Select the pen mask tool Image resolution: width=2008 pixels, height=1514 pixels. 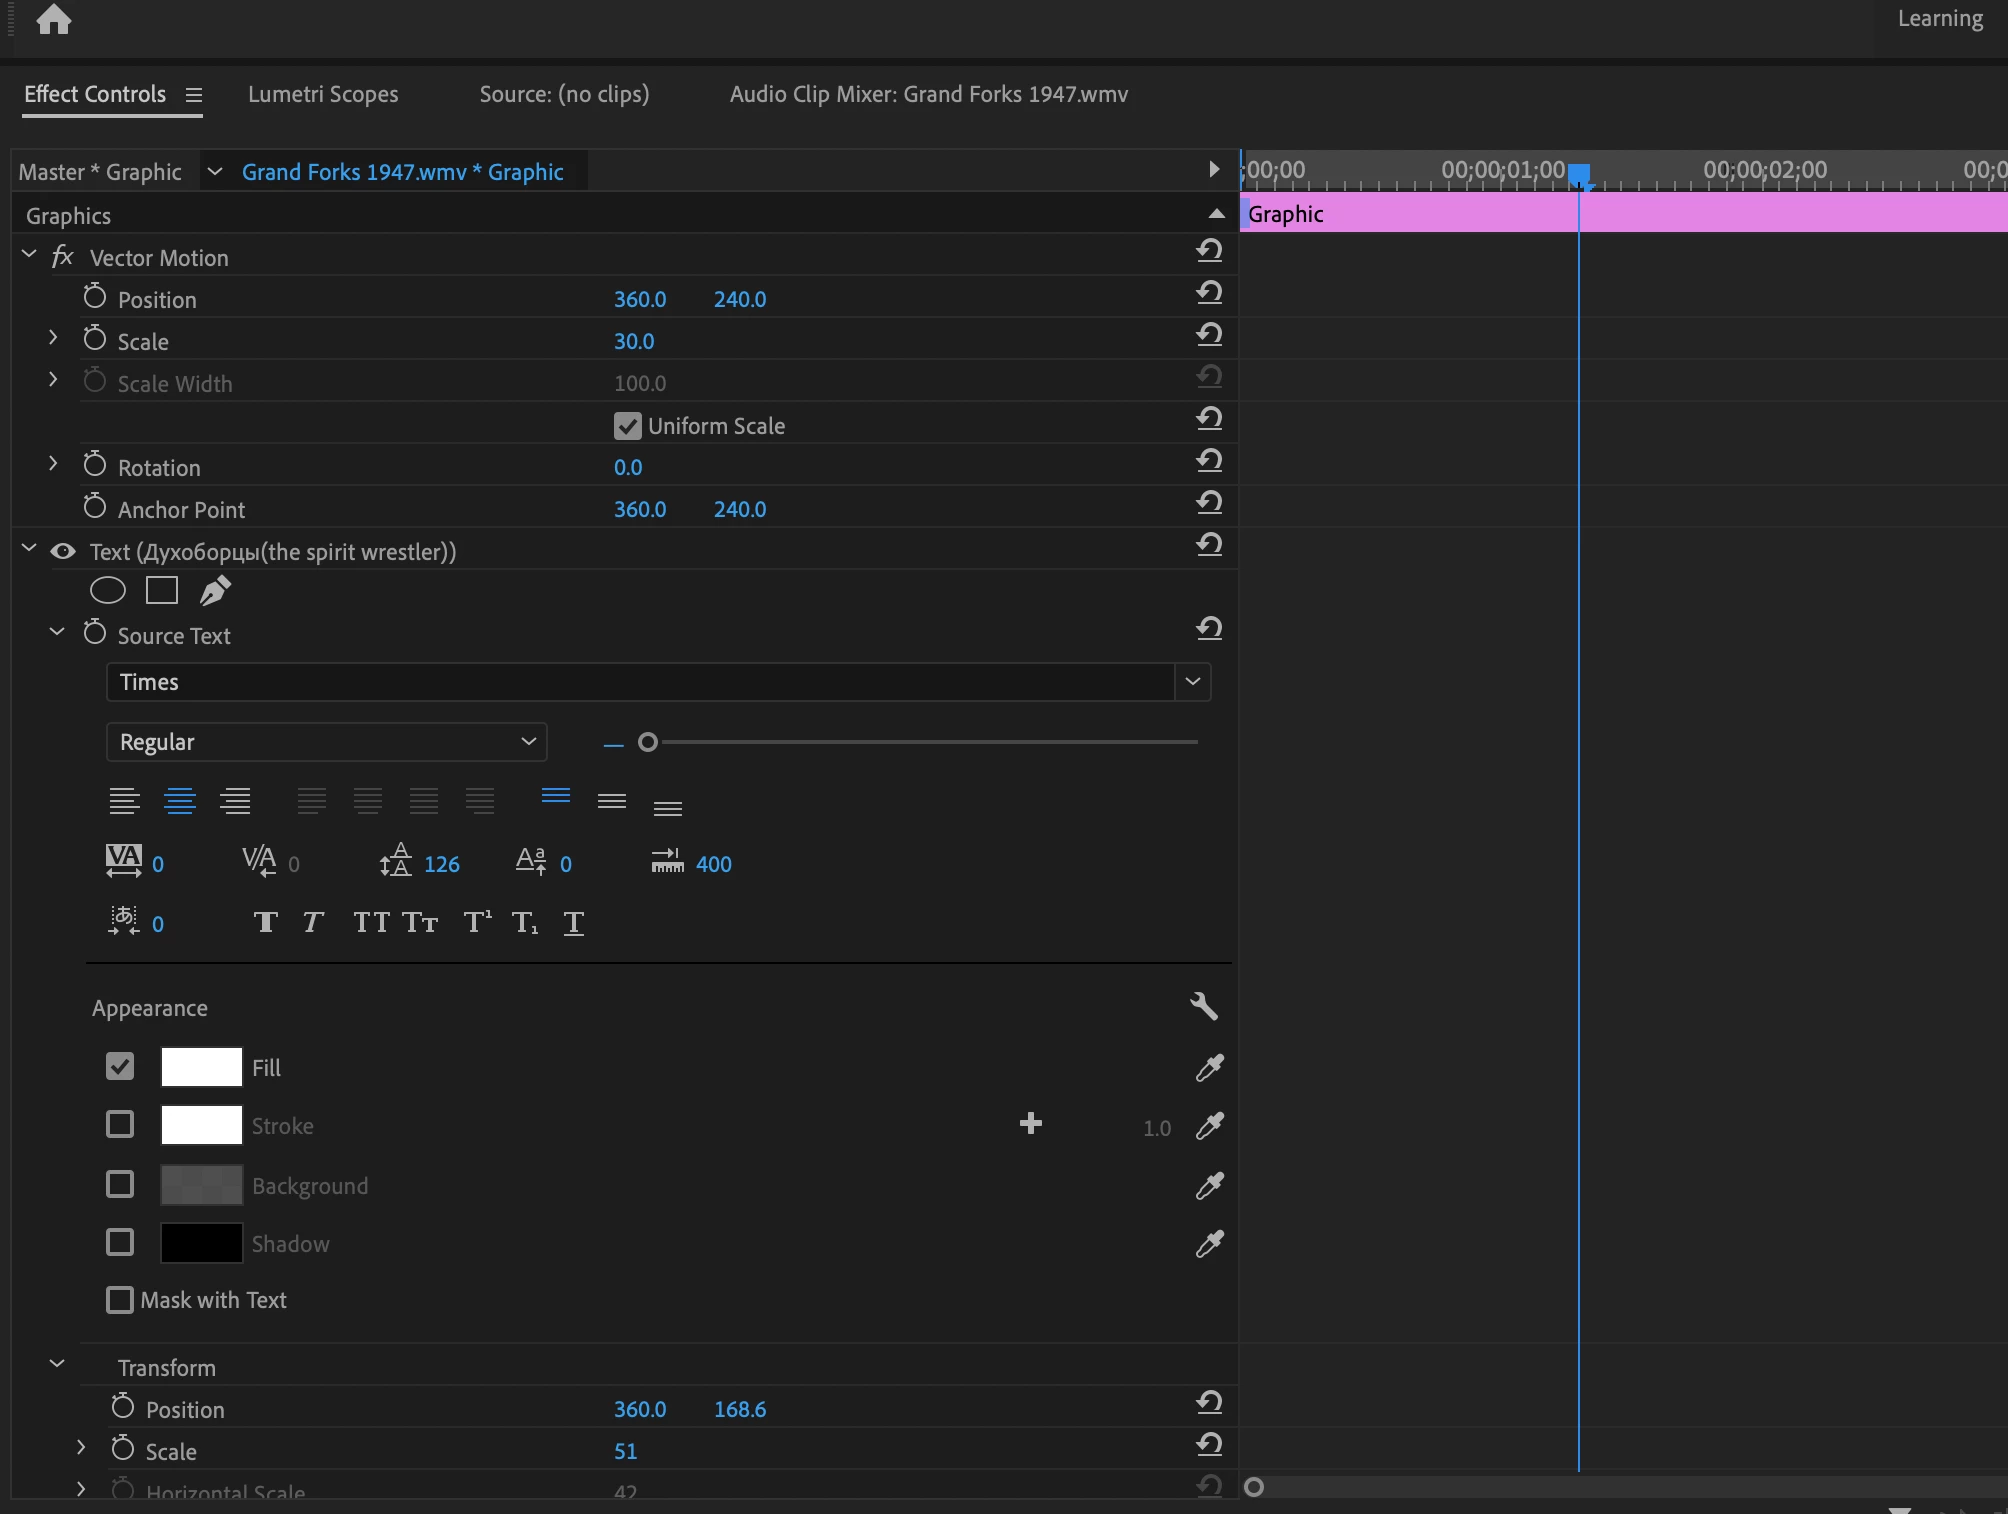click(215, 591)
